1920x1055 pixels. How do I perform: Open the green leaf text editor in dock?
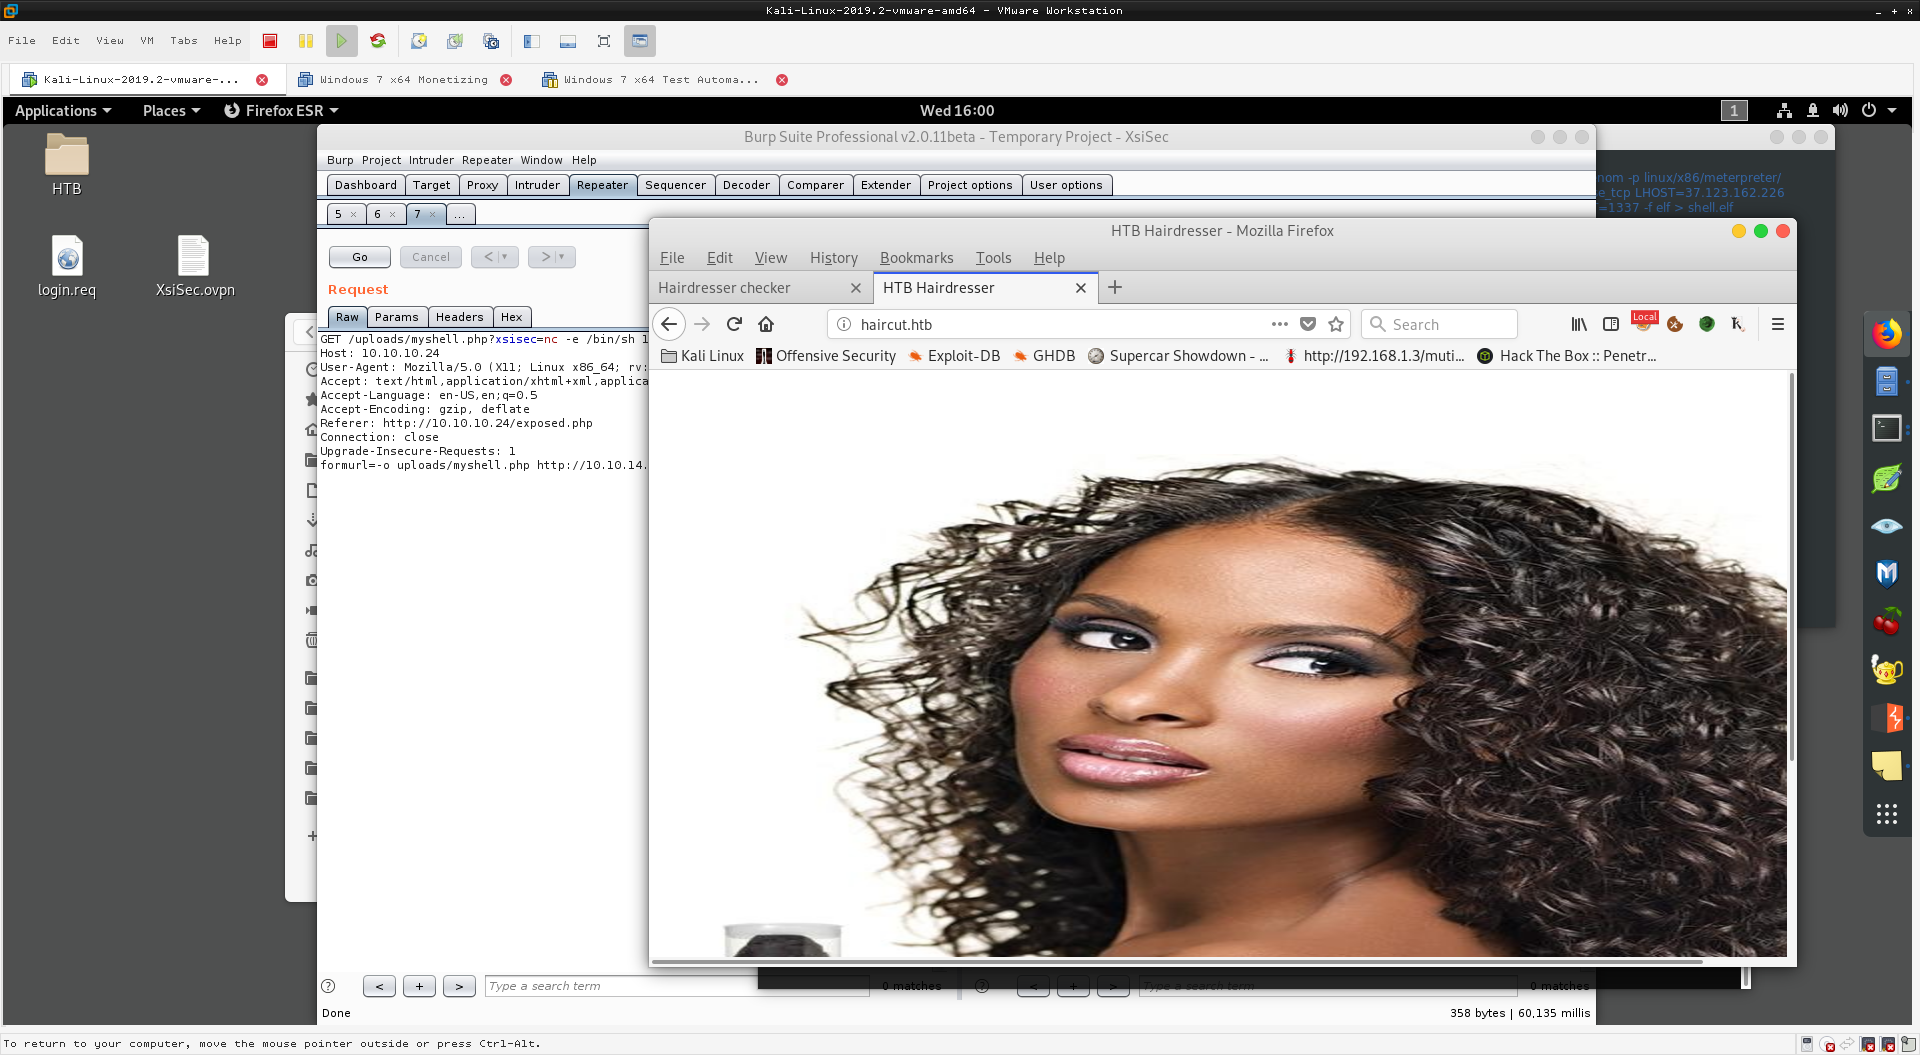(x=1887, y=478)
